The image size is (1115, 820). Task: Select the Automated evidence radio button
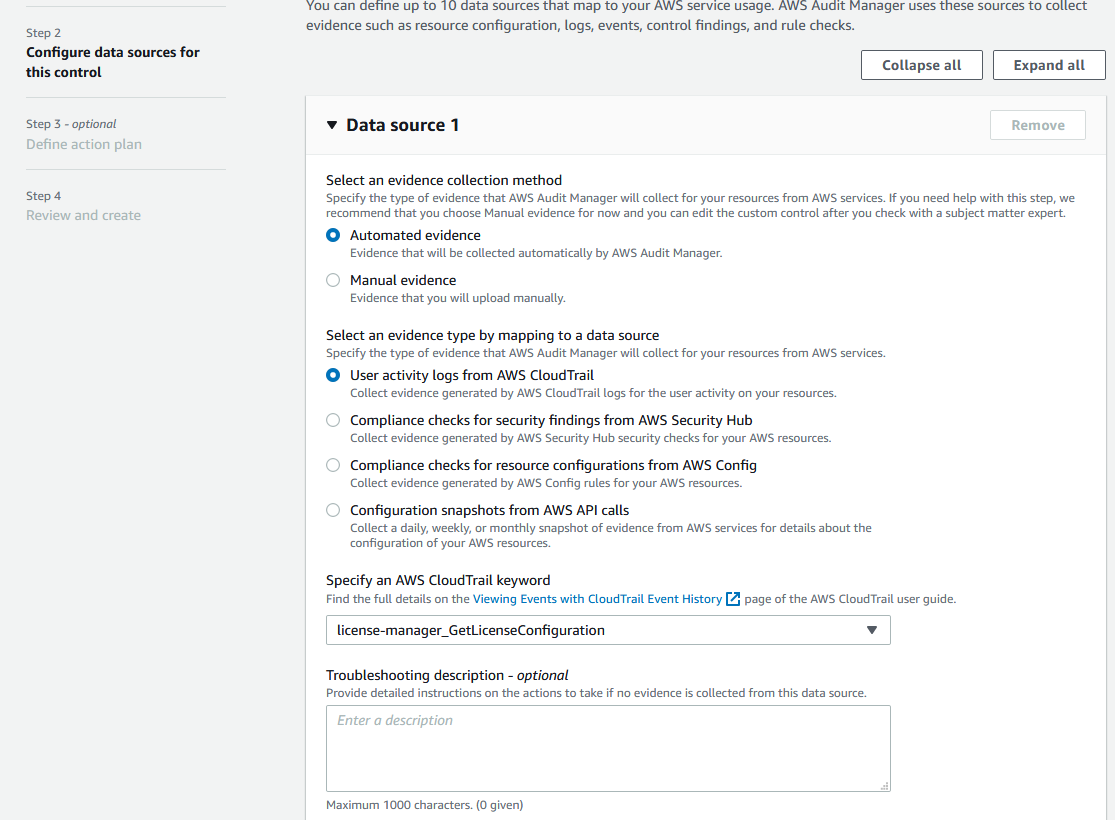click(333, 235)
